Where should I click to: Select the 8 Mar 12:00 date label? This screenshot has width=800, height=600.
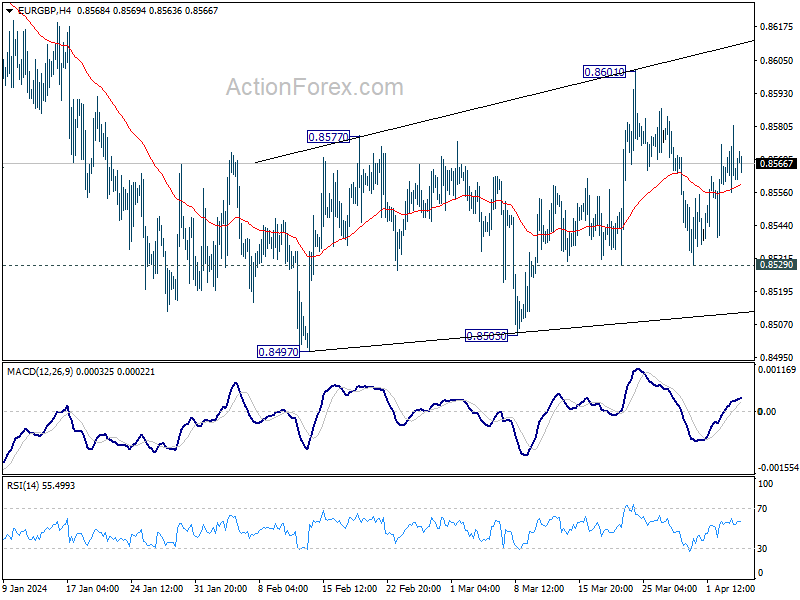pos(539,588)
